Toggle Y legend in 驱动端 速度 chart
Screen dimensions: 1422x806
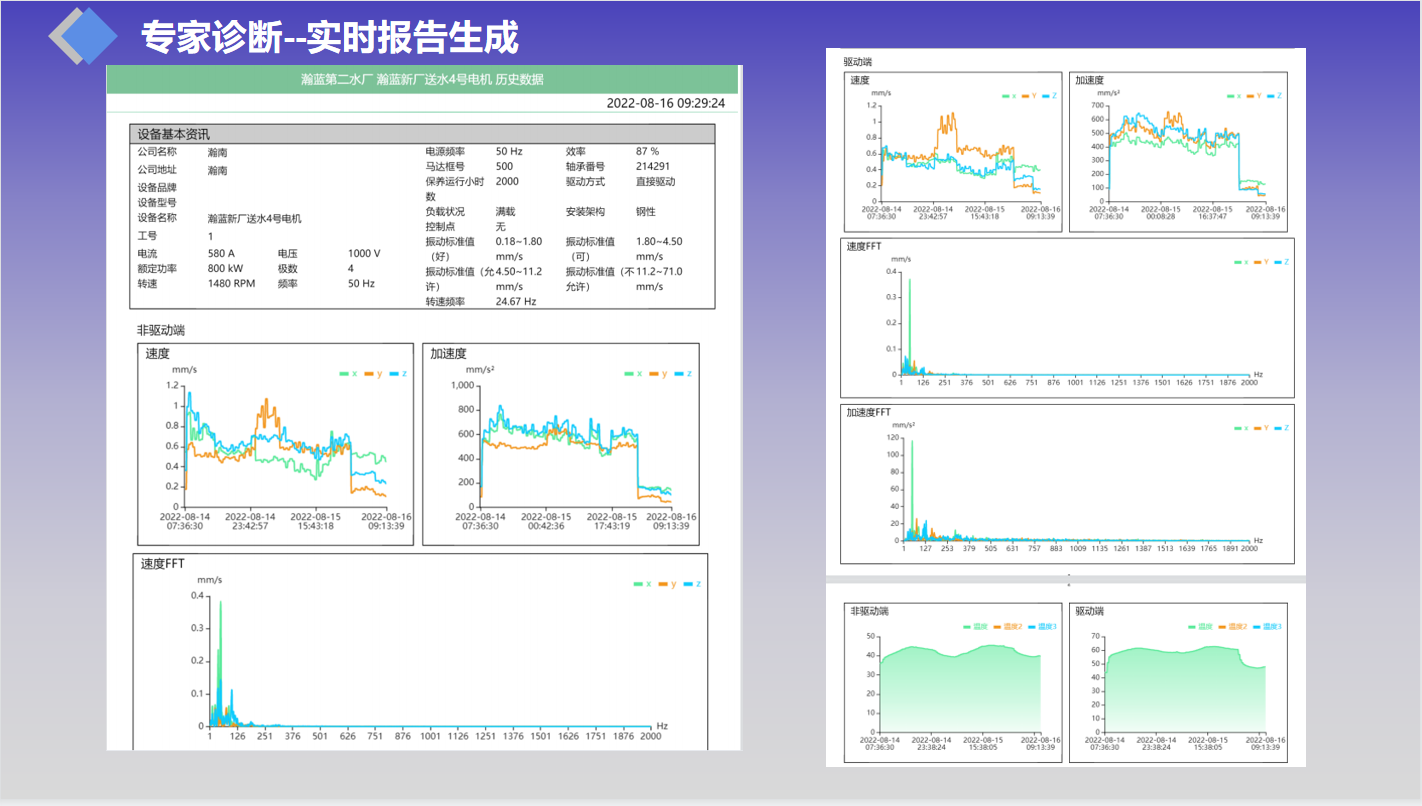tap(1029, 96)
